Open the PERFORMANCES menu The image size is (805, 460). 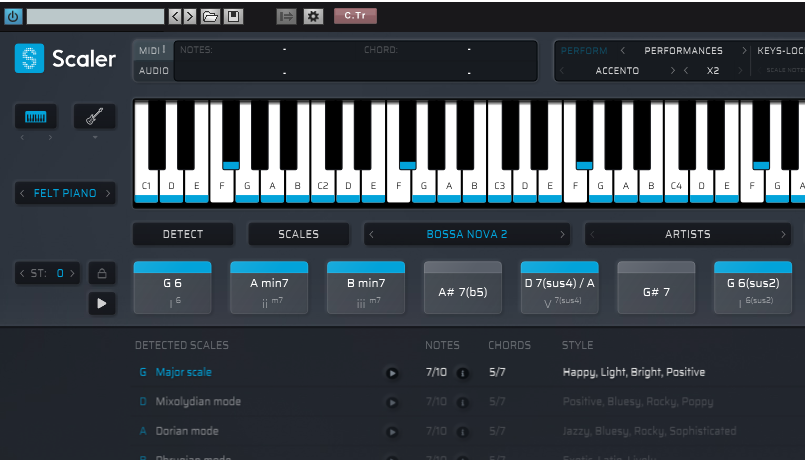point(683,51)
